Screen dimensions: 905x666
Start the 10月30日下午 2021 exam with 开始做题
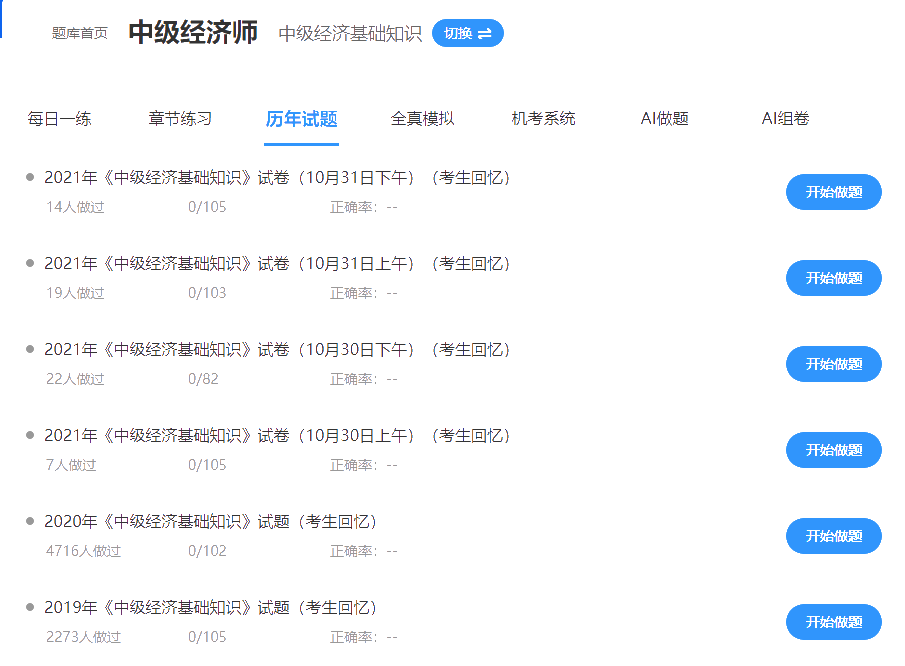click(x=833, y=364)
